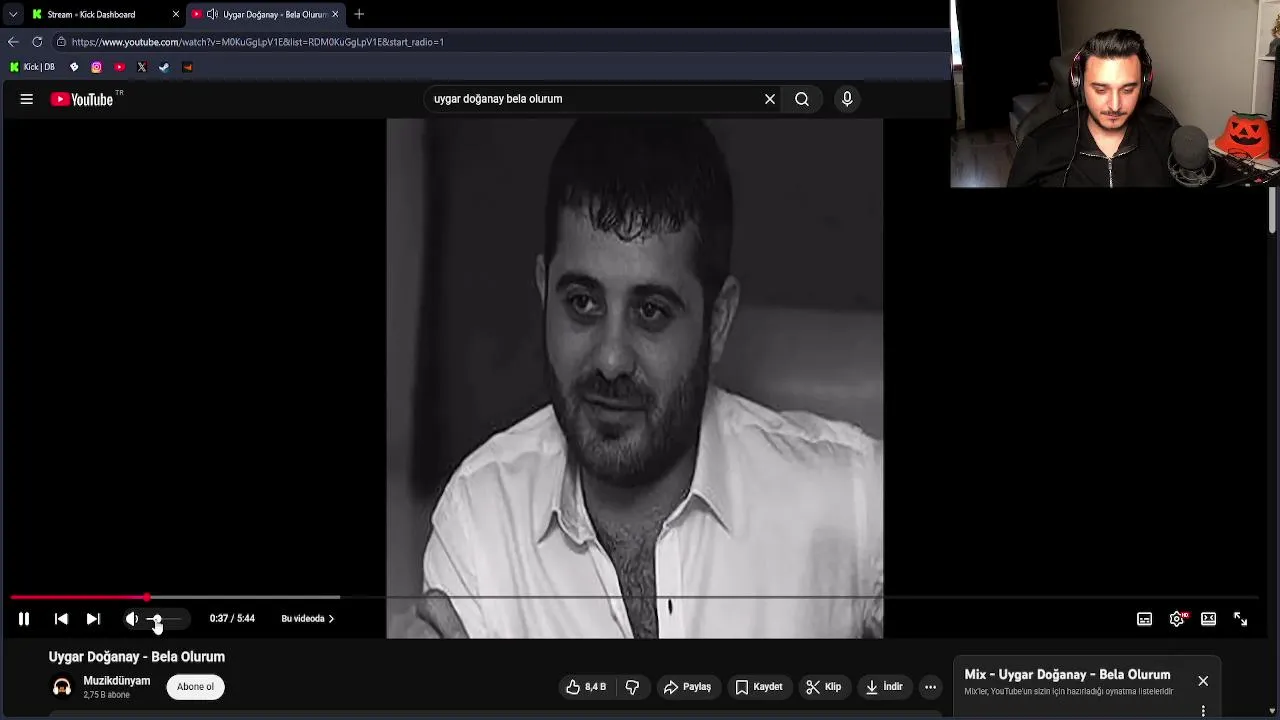Screen dimensions: 1280x720
Task: Save the video with Kaydet
Action: [x=759, y=687]
